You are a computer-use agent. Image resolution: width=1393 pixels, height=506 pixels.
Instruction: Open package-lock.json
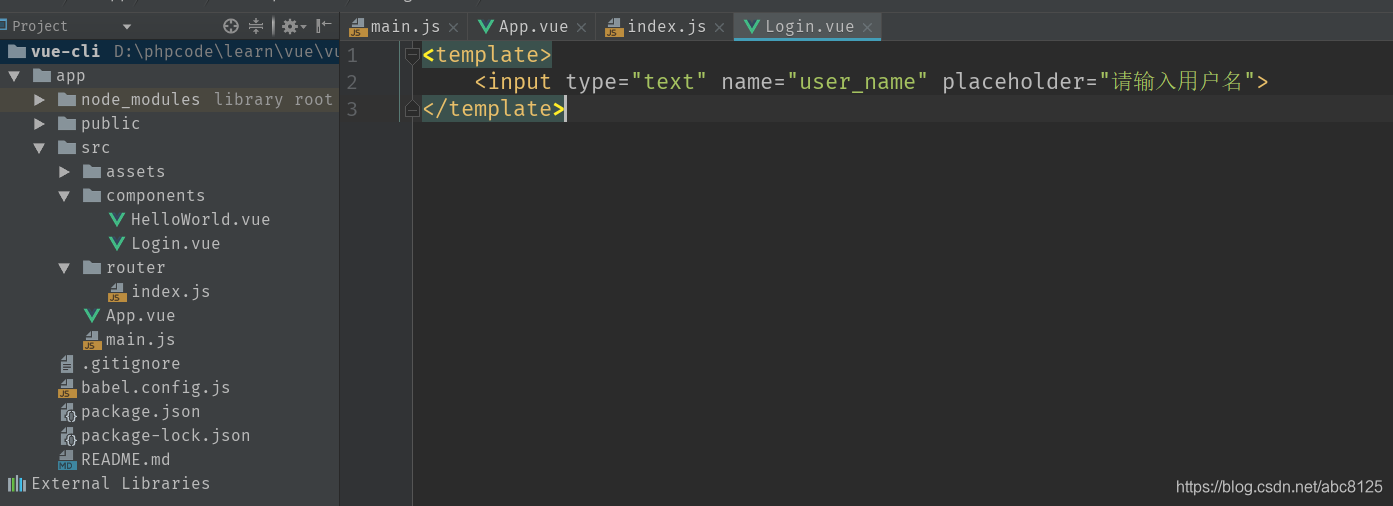pos(165,435)
